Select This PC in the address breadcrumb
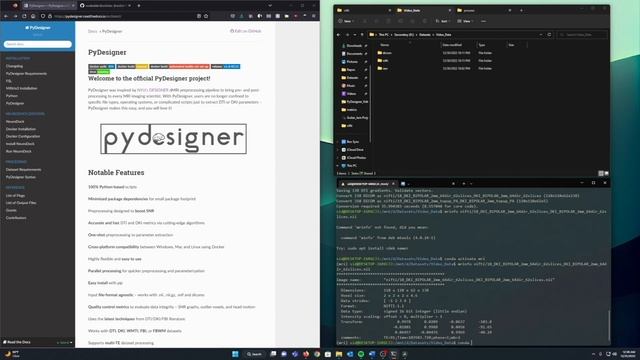 pyautogui.click(x=384, y=35)
